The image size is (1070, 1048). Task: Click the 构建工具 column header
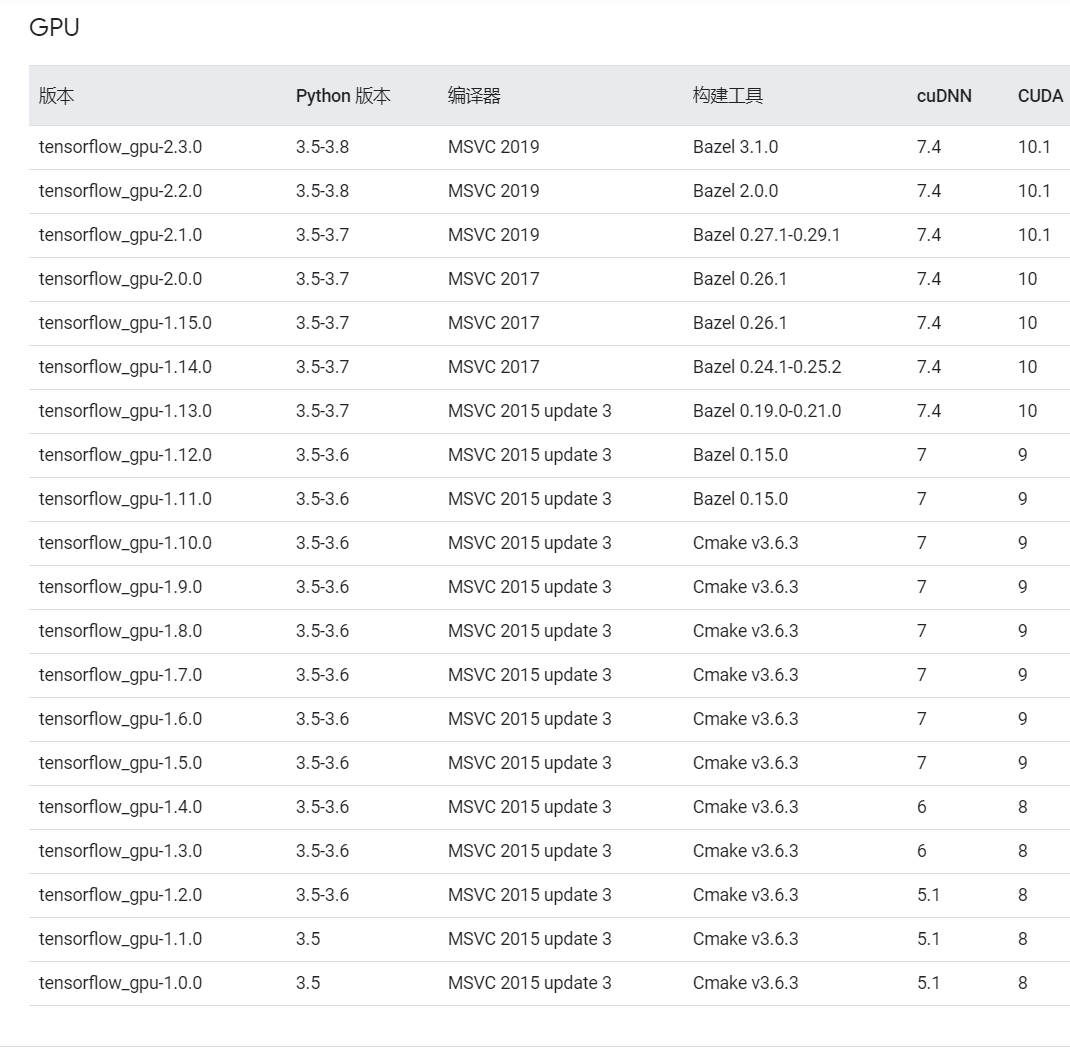[x=727, y=96]
